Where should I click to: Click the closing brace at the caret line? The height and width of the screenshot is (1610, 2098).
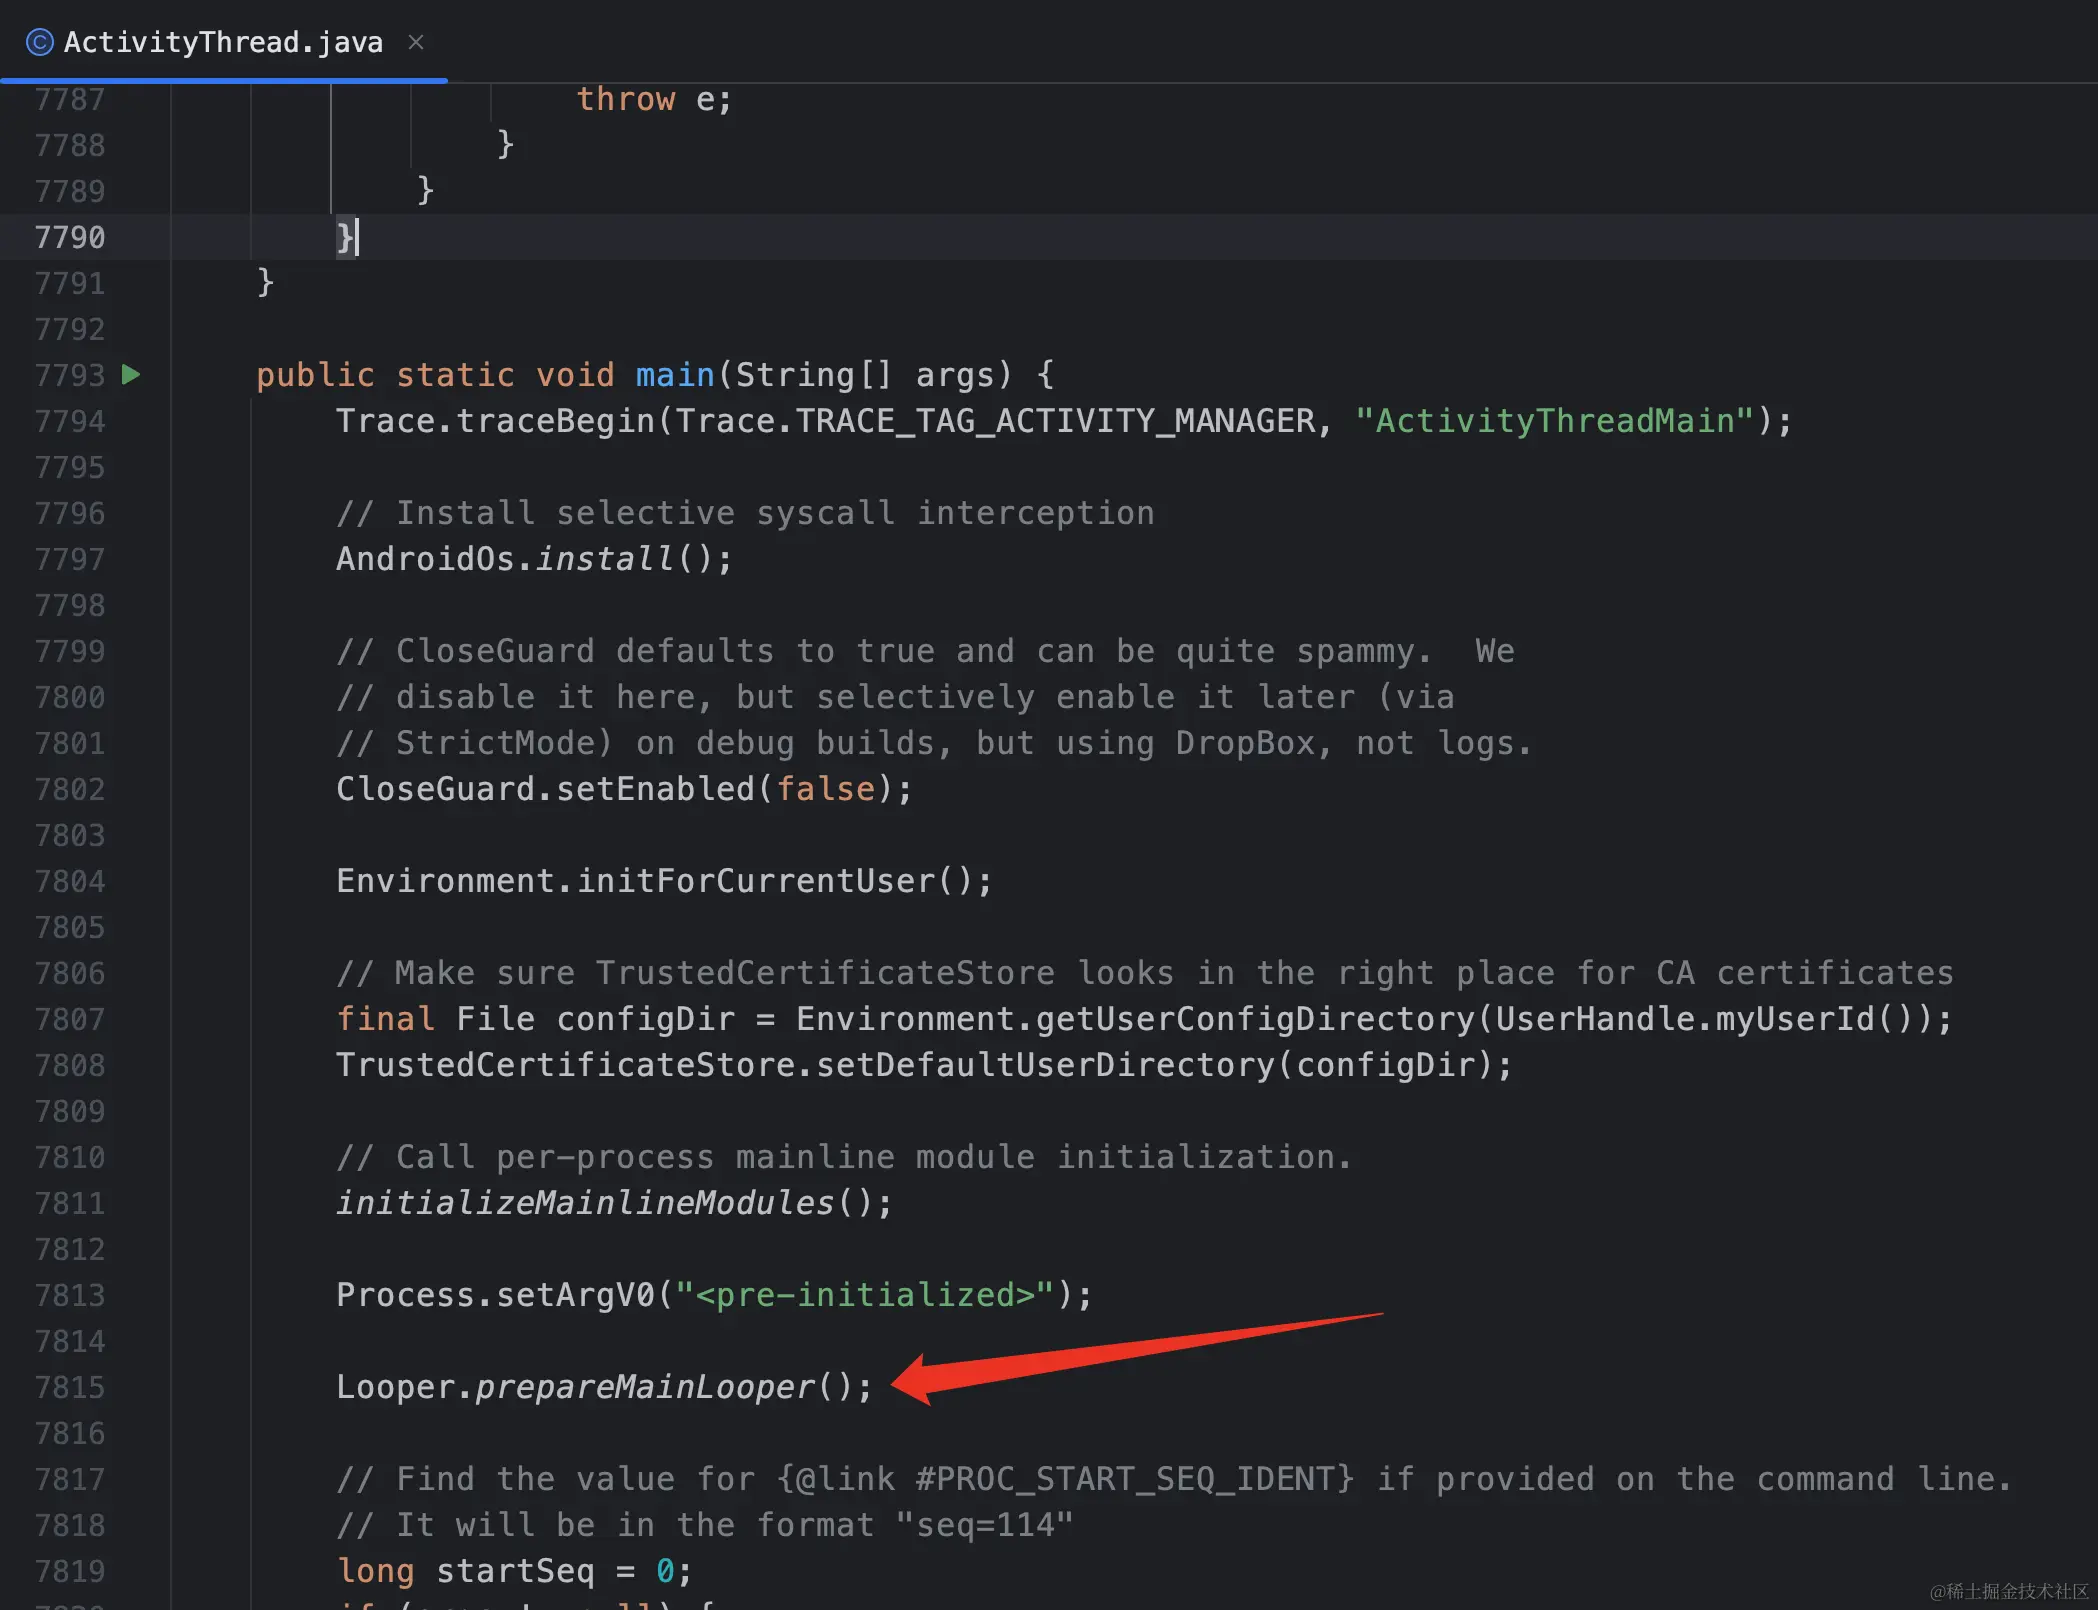344,237
